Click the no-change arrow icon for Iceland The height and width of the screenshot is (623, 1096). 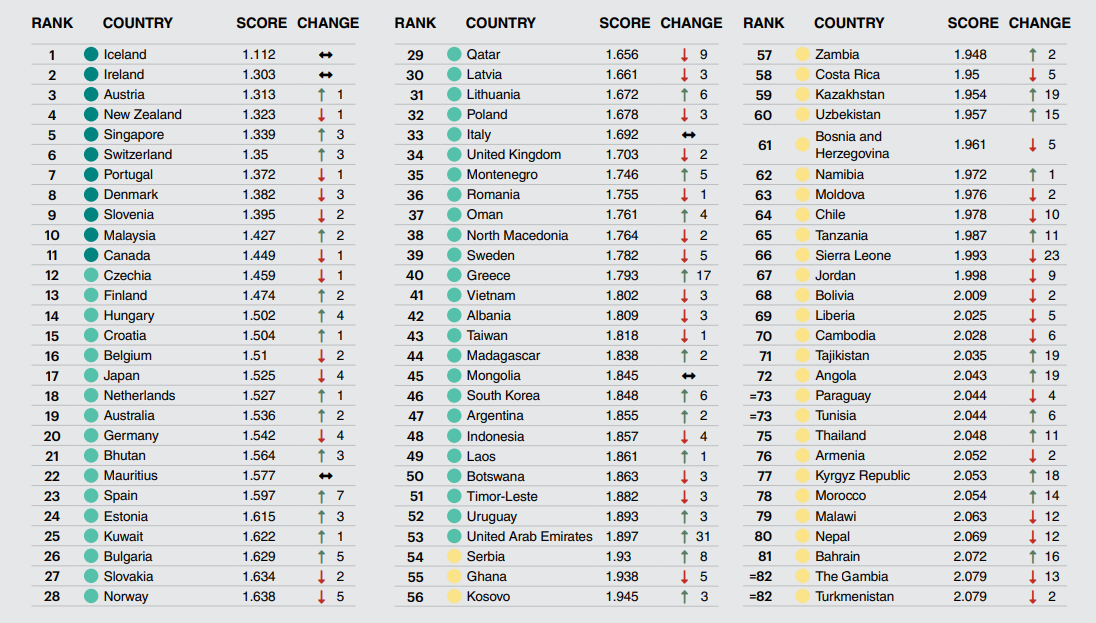(x=326, y=55)
